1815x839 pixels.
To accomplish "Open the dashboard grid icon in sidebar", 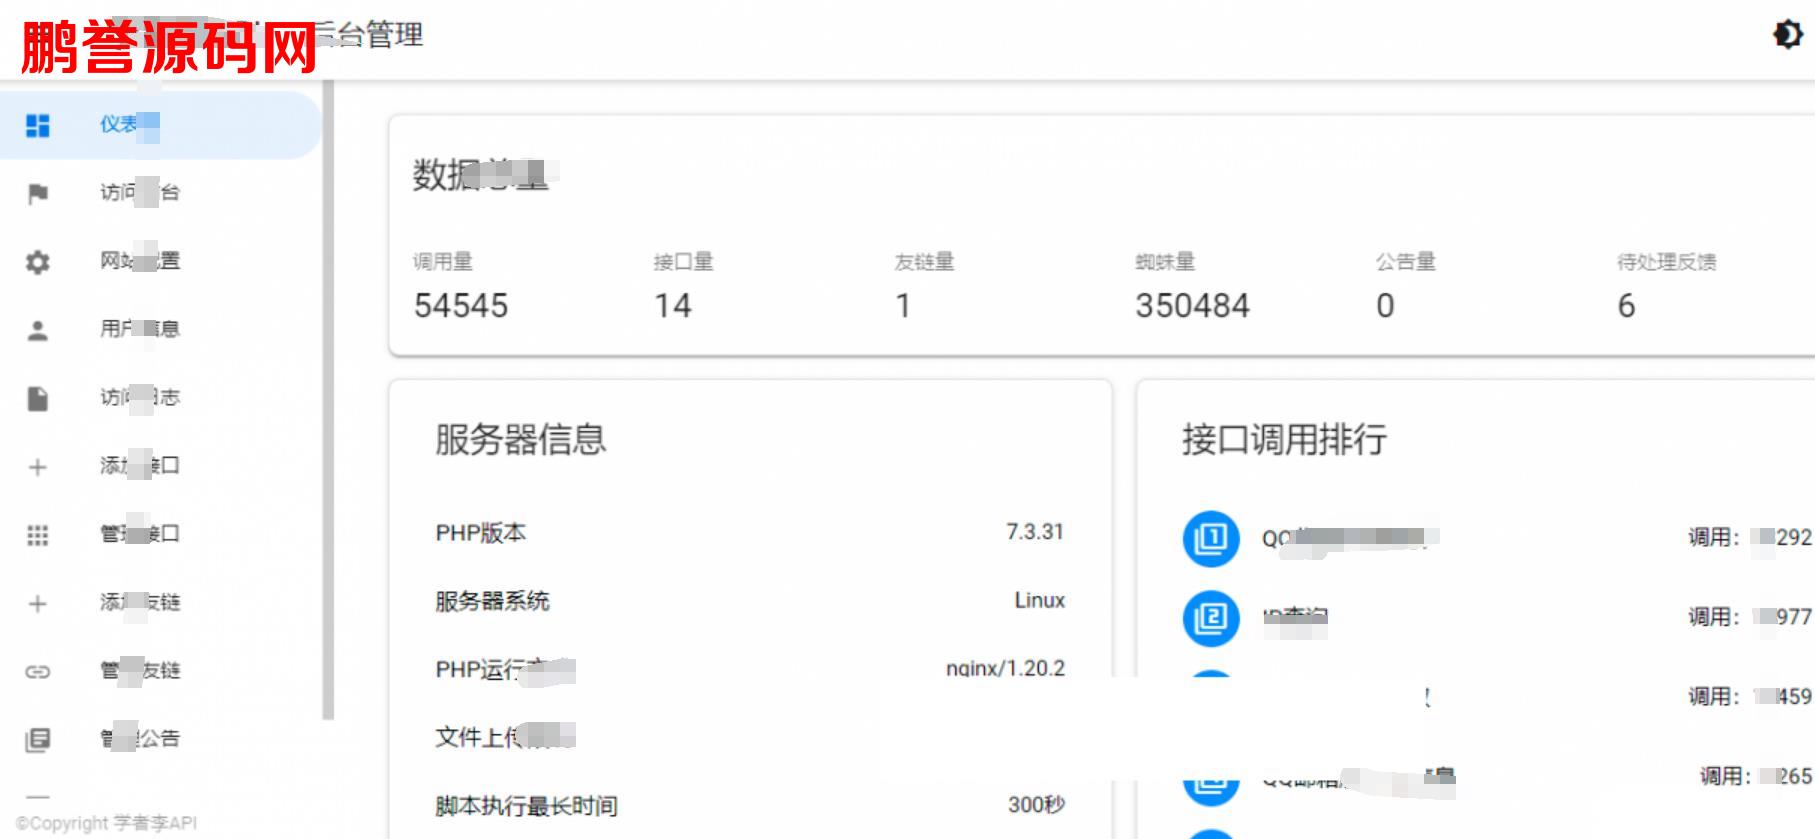I will pyautogui.click(x=38, y=125).
